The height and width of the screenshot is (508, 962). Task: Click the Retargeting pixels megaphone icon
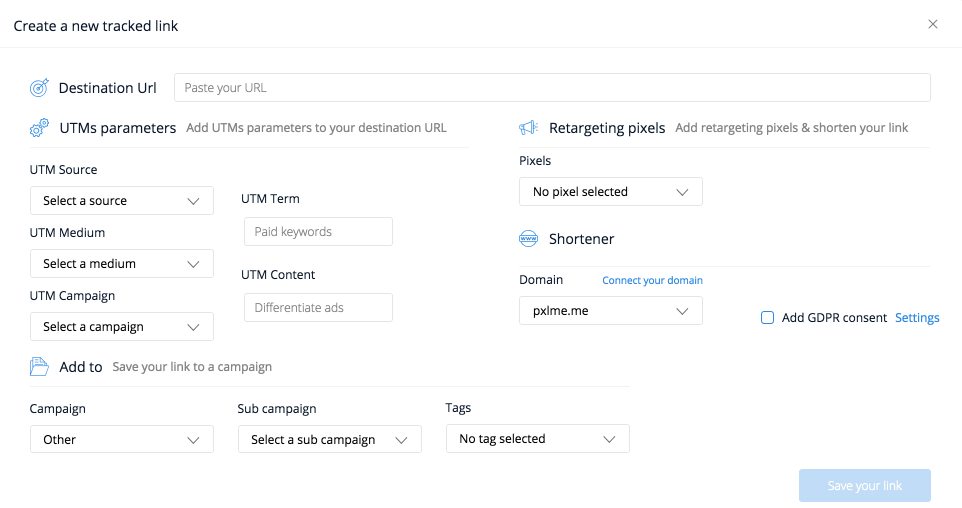pyautogui.click(x=529, y=128)
